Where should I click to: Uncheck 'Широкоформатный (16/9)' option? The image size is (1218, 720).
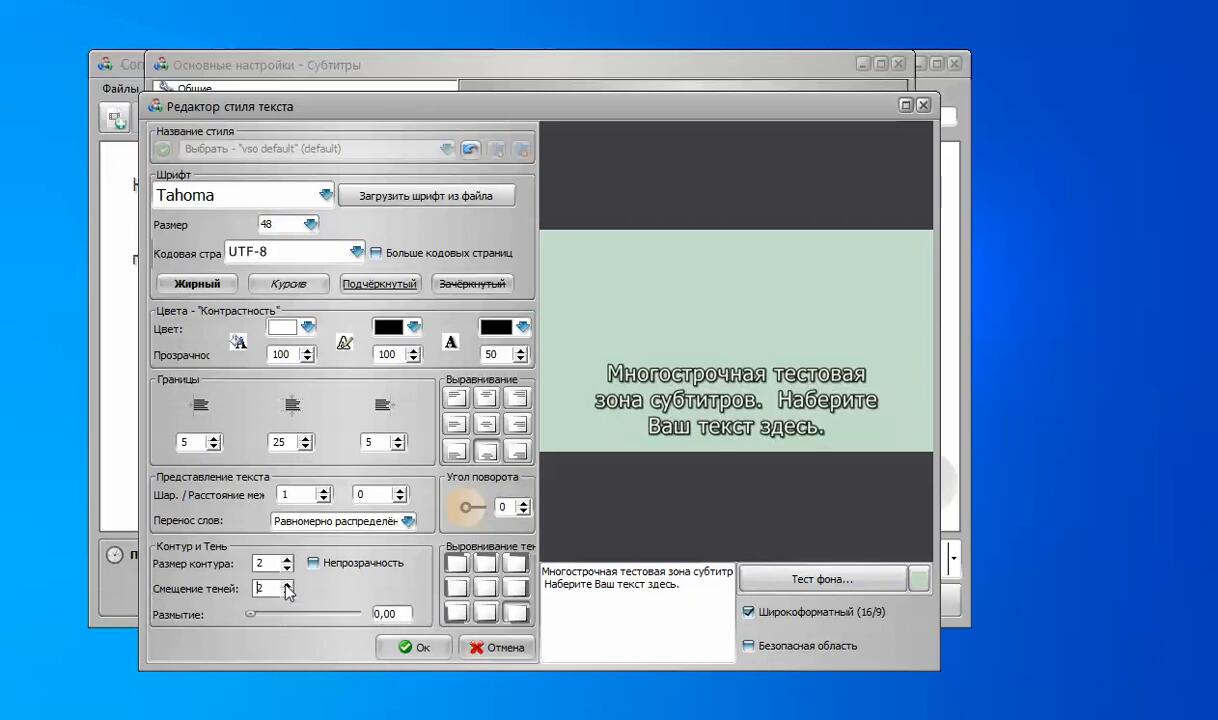click(x=748, y=611)
